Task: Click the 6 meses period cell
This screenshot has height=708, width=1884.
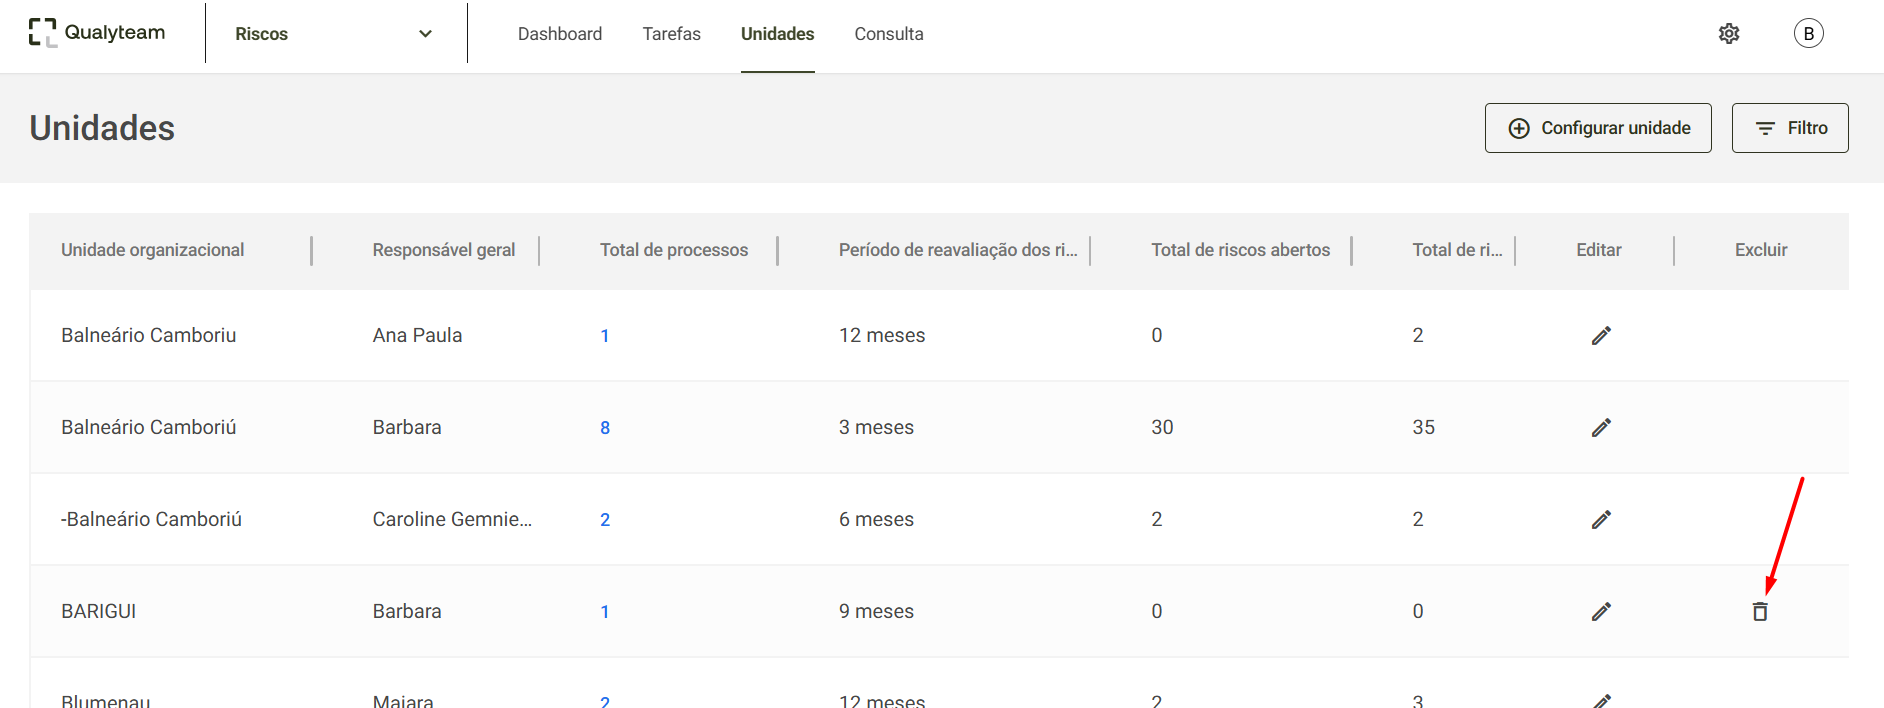Action: pos(876,519)
